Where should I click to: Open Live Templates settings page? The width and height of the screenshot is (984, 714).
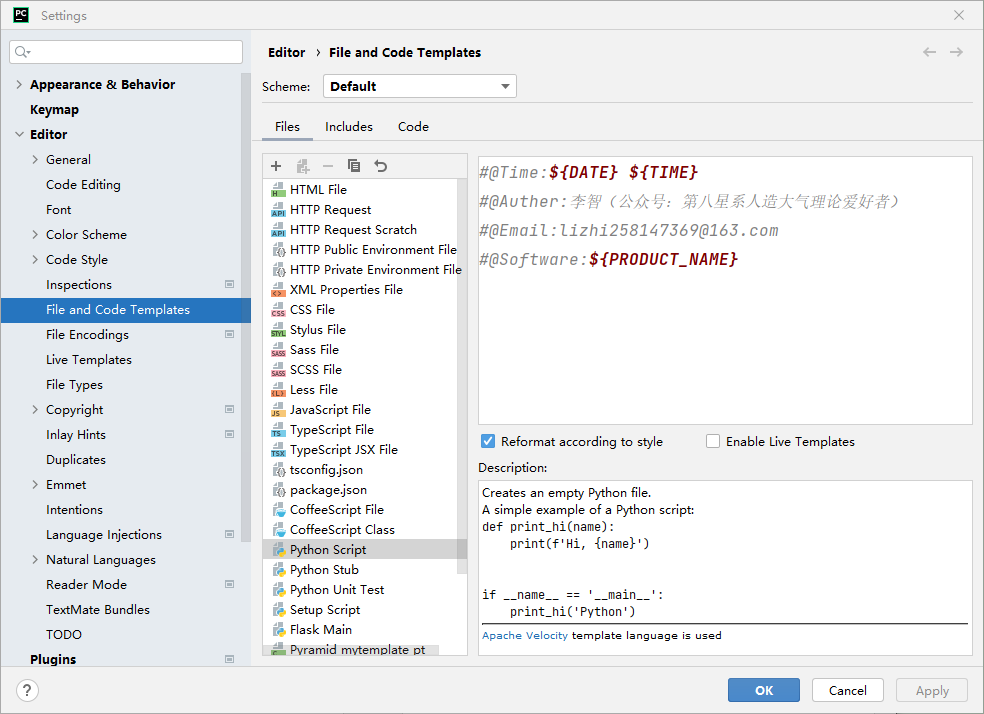coord(89,360)
